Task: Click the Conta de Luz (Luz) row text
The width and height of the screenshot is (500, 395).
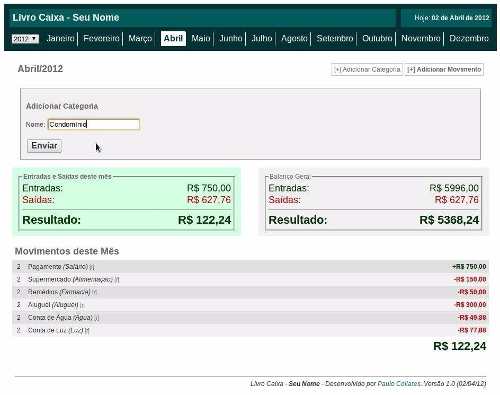Action: point(55,330)
